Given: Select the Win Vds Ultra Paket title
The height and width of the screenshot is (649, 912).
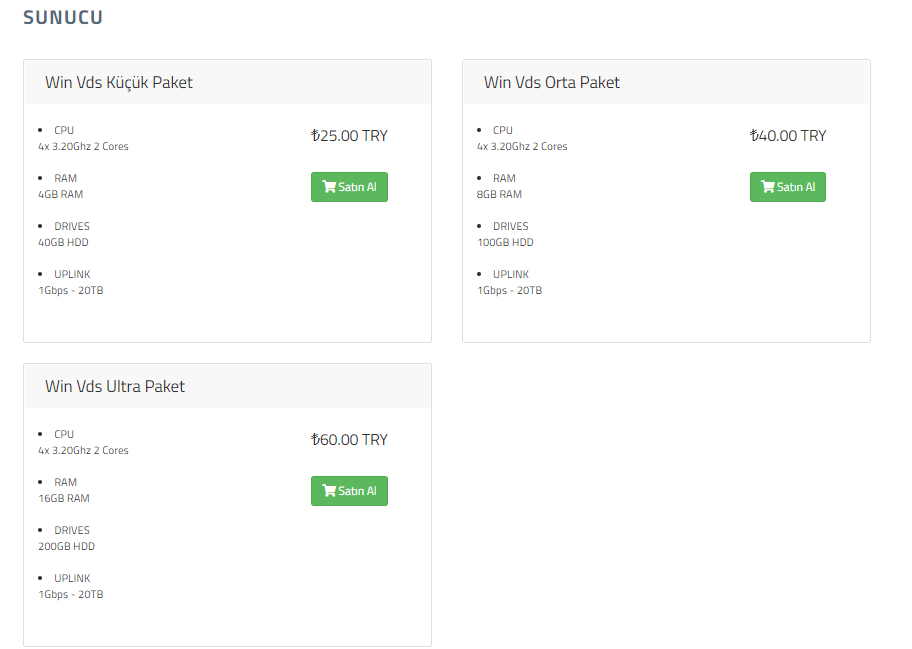Looking at the screenshot, I should (x=115, y=387).
